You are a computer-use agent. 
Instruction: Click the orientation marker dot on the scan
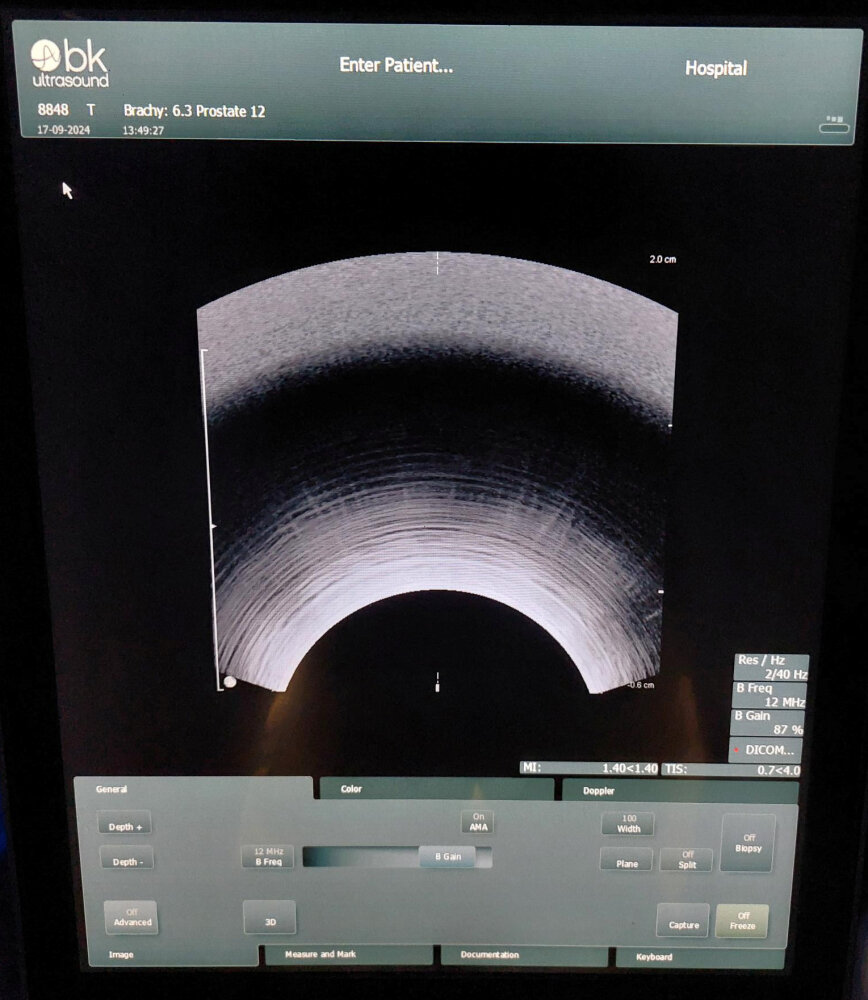(229, 682)
